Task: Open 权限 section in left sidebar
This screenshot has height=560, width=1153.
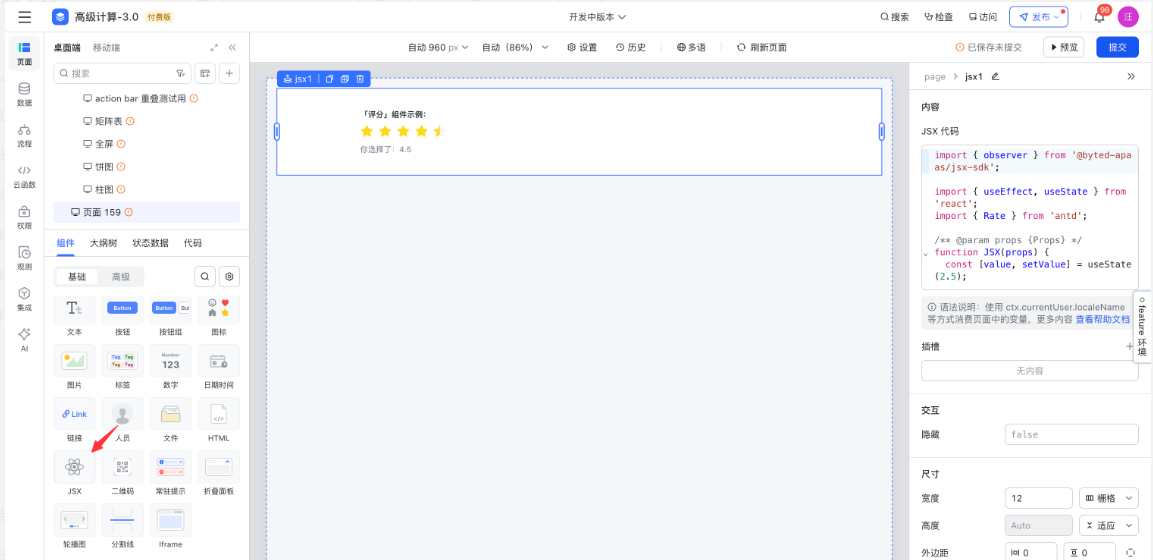Action: coord(24,218)
